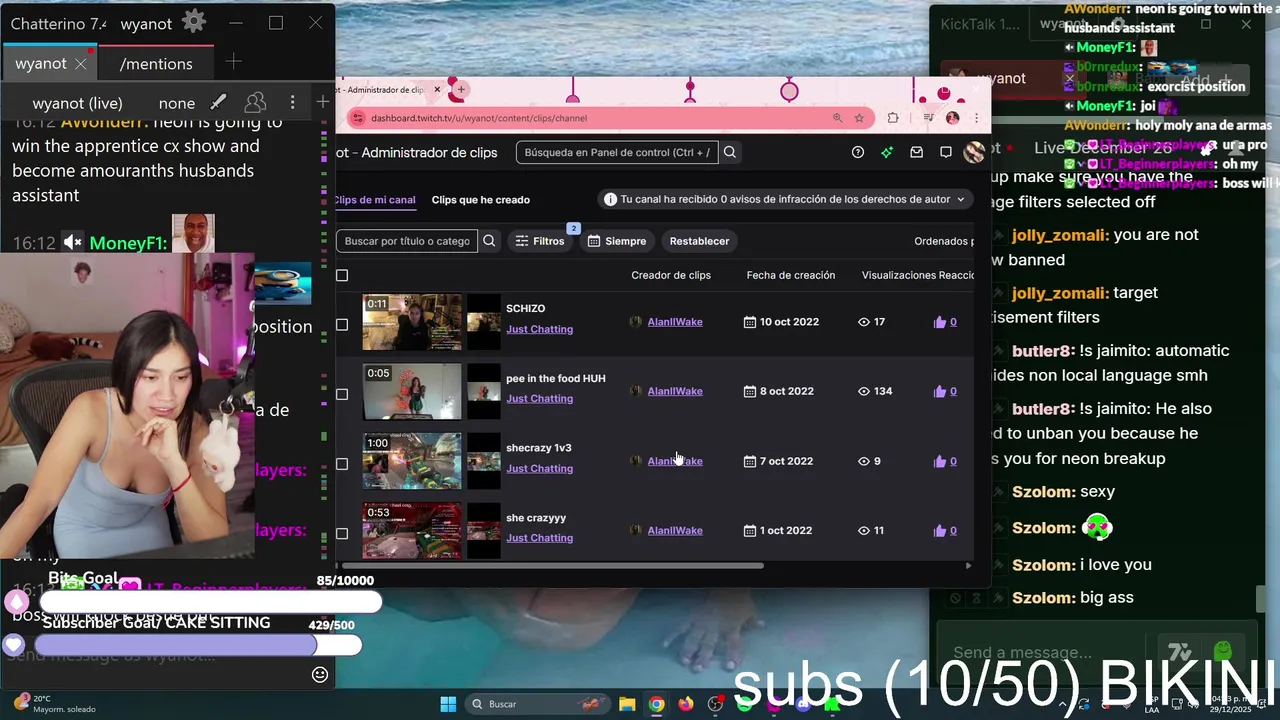Open zoom magnifier icon in address bar
The width and height of the screenshot is (1280, 720).
pos(837,118)
